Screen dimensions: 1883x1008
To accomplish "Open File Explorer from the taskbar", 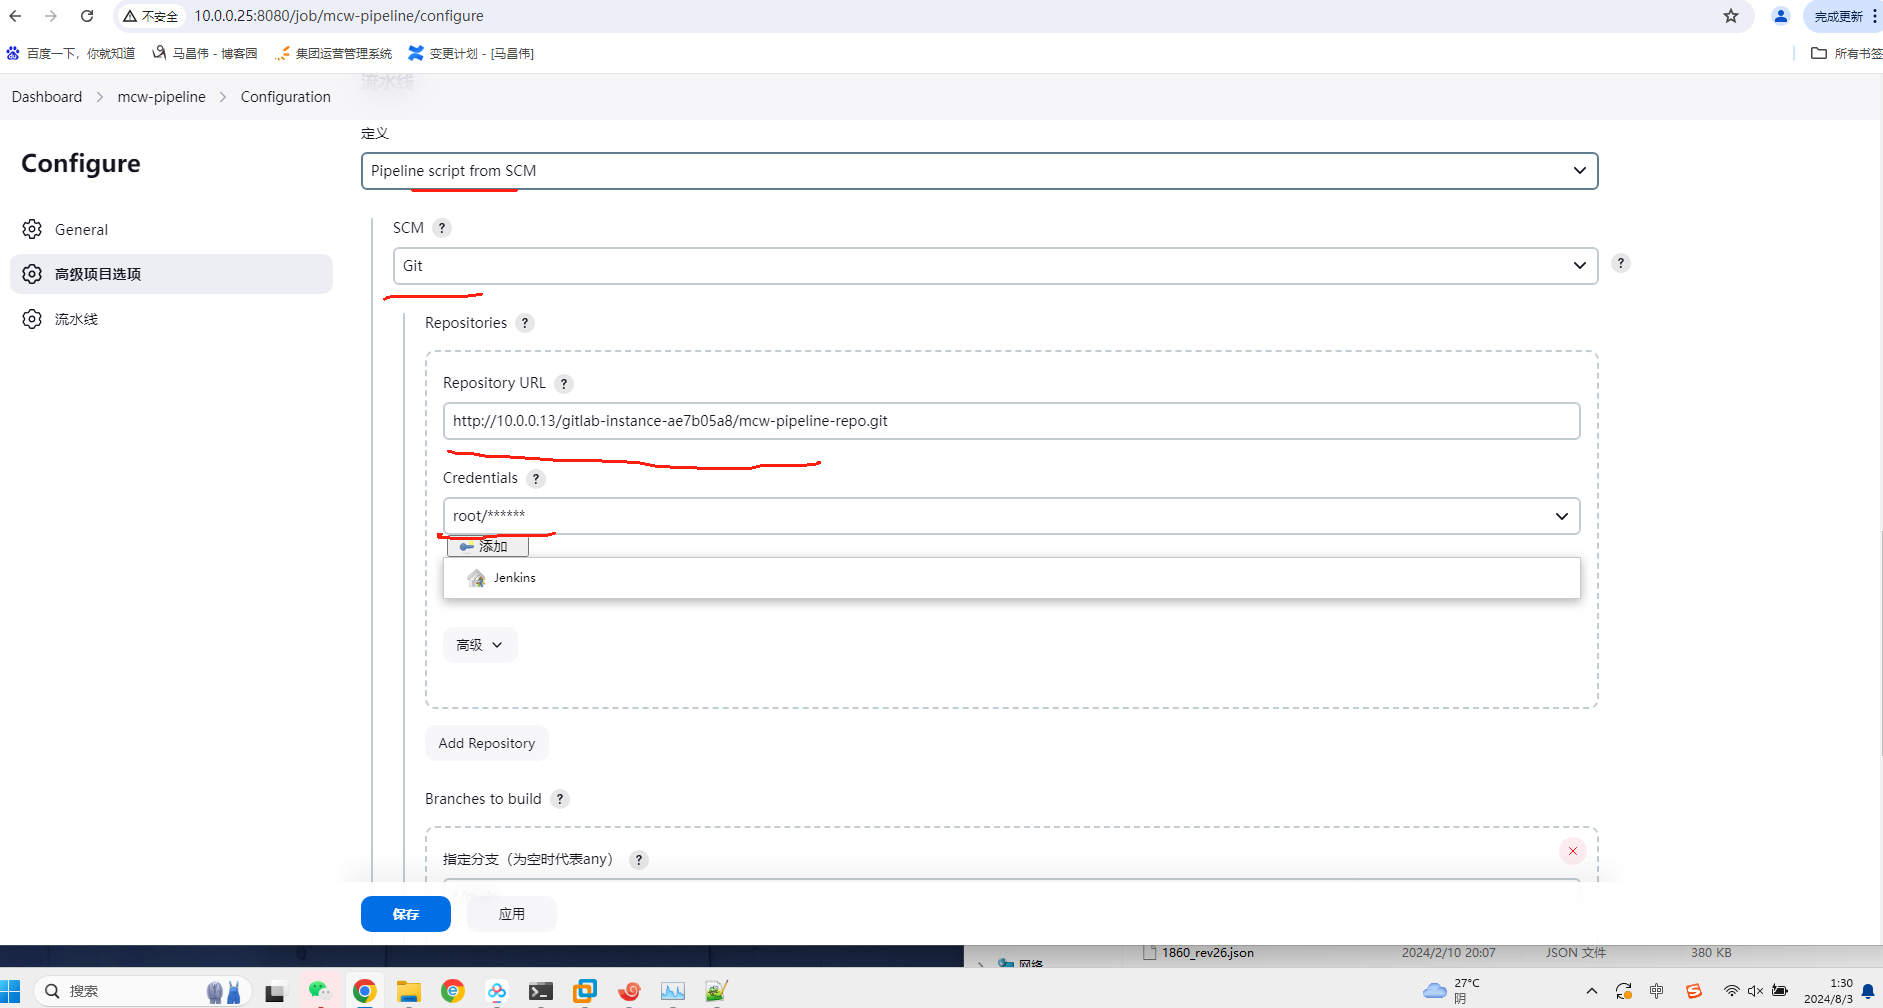I will tap(408, 991).
